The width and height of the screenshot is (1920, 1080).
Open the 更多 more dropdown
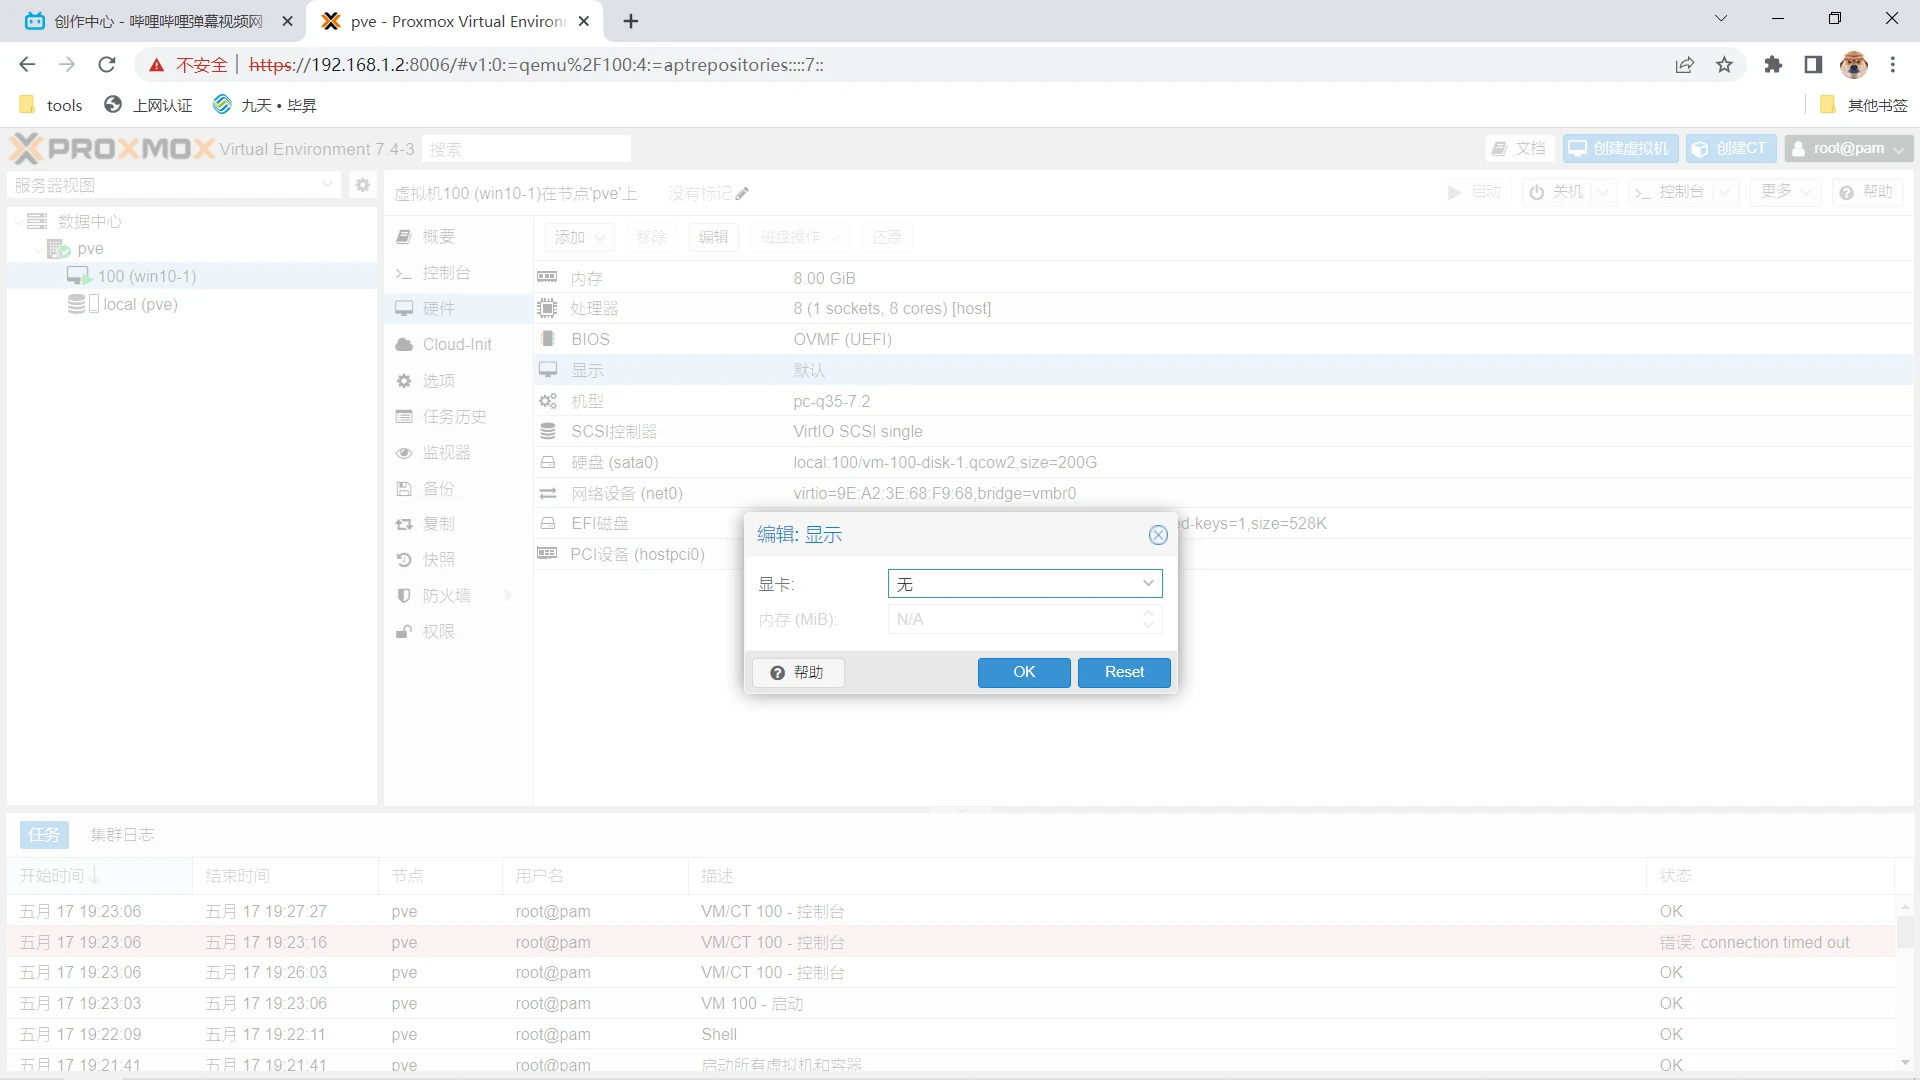pyautogui.click(x=1786, y=192)
